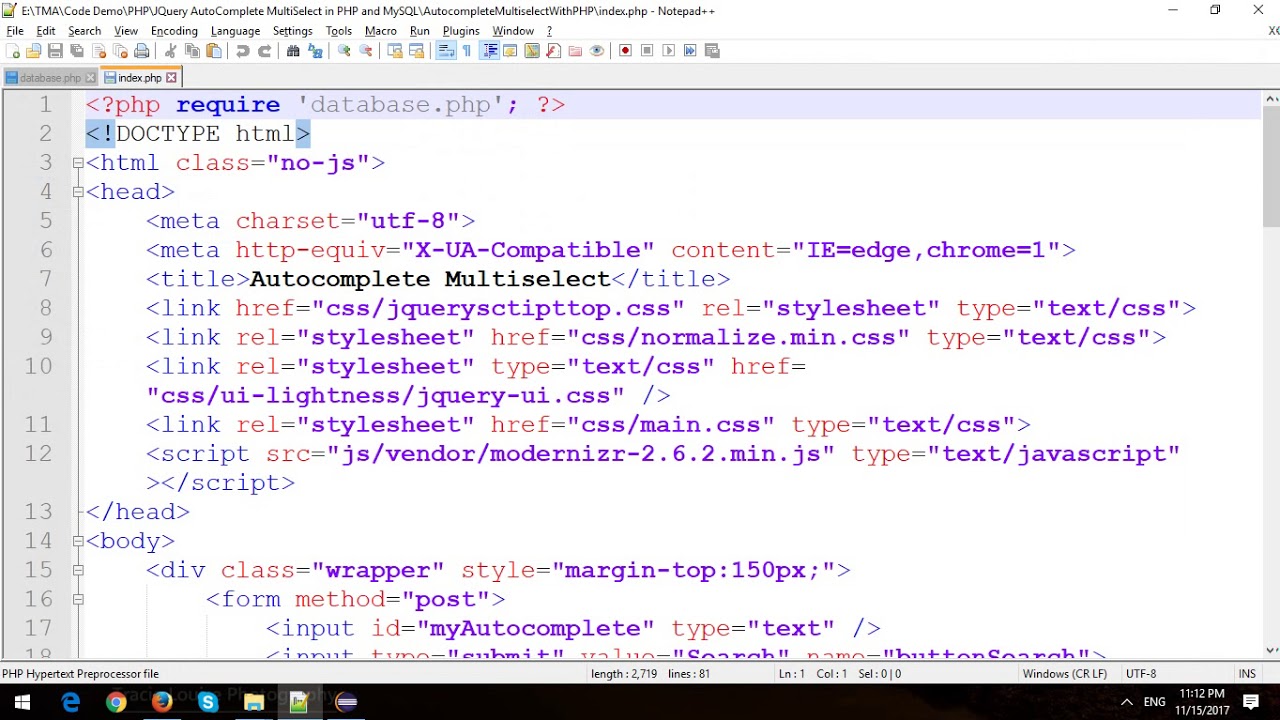Create a new file with the New toolbar icon
Image resolution: width=1280 pixels, height=720 pixels.
click(12, 50)
